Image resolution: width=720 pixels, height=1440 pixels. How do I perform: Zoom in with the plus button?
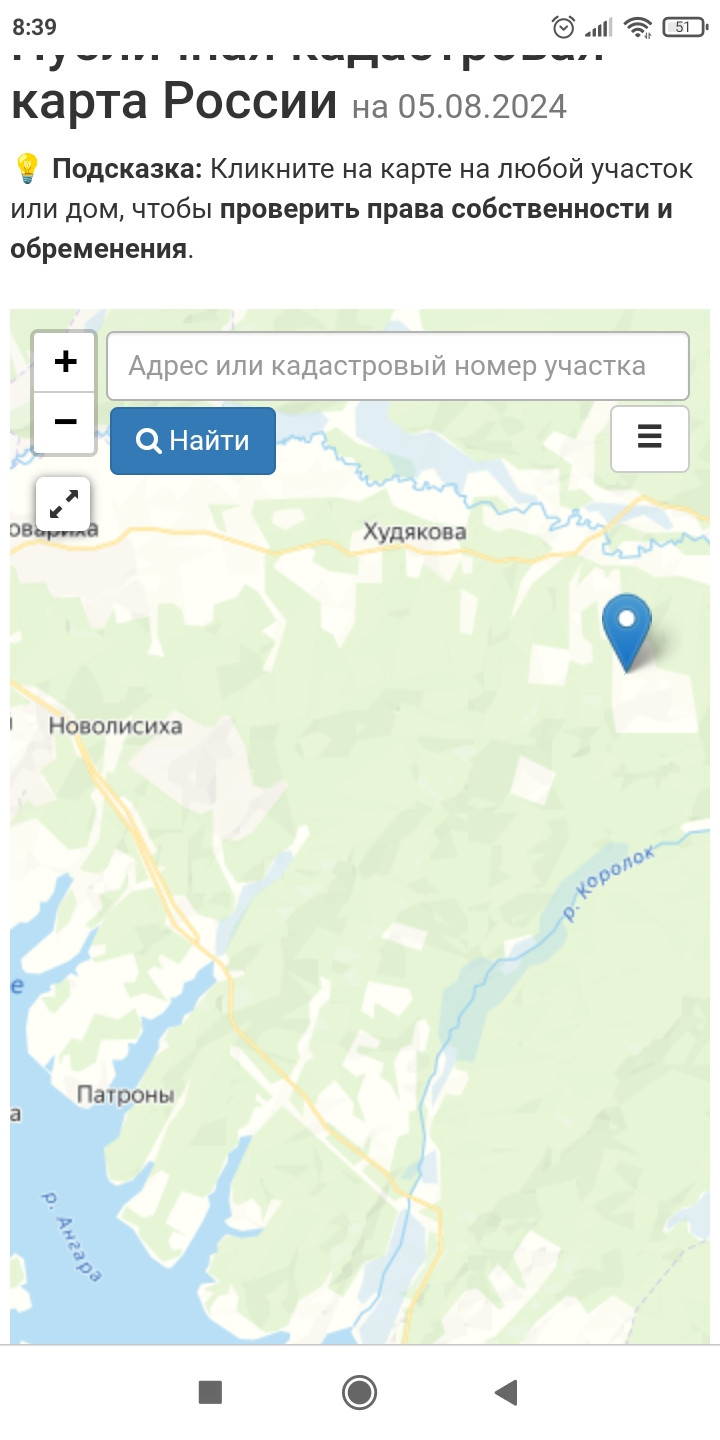(x=65, y=361)
